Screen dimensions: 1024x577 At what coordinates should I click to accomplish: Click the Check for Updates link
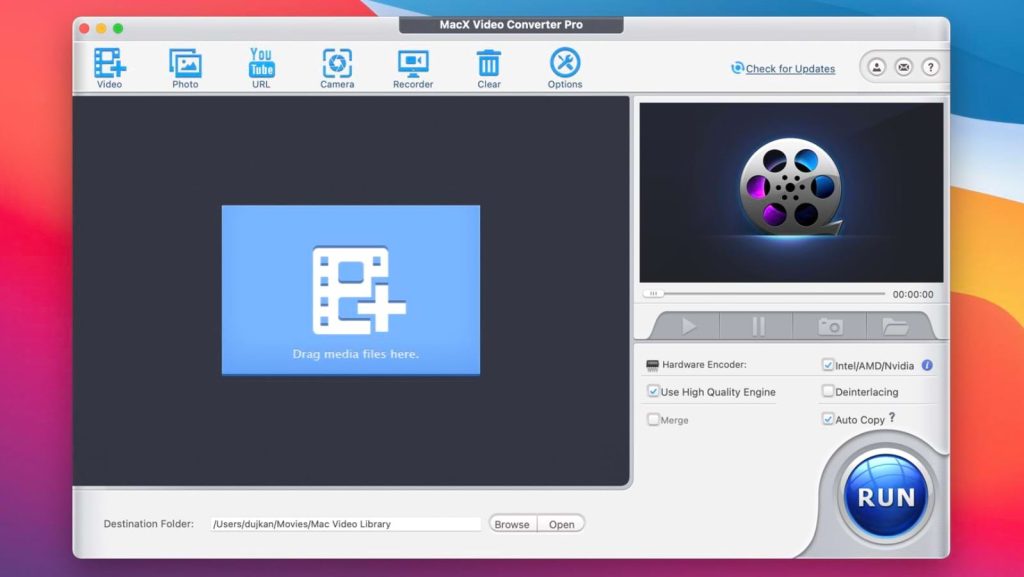pos(790,69)
